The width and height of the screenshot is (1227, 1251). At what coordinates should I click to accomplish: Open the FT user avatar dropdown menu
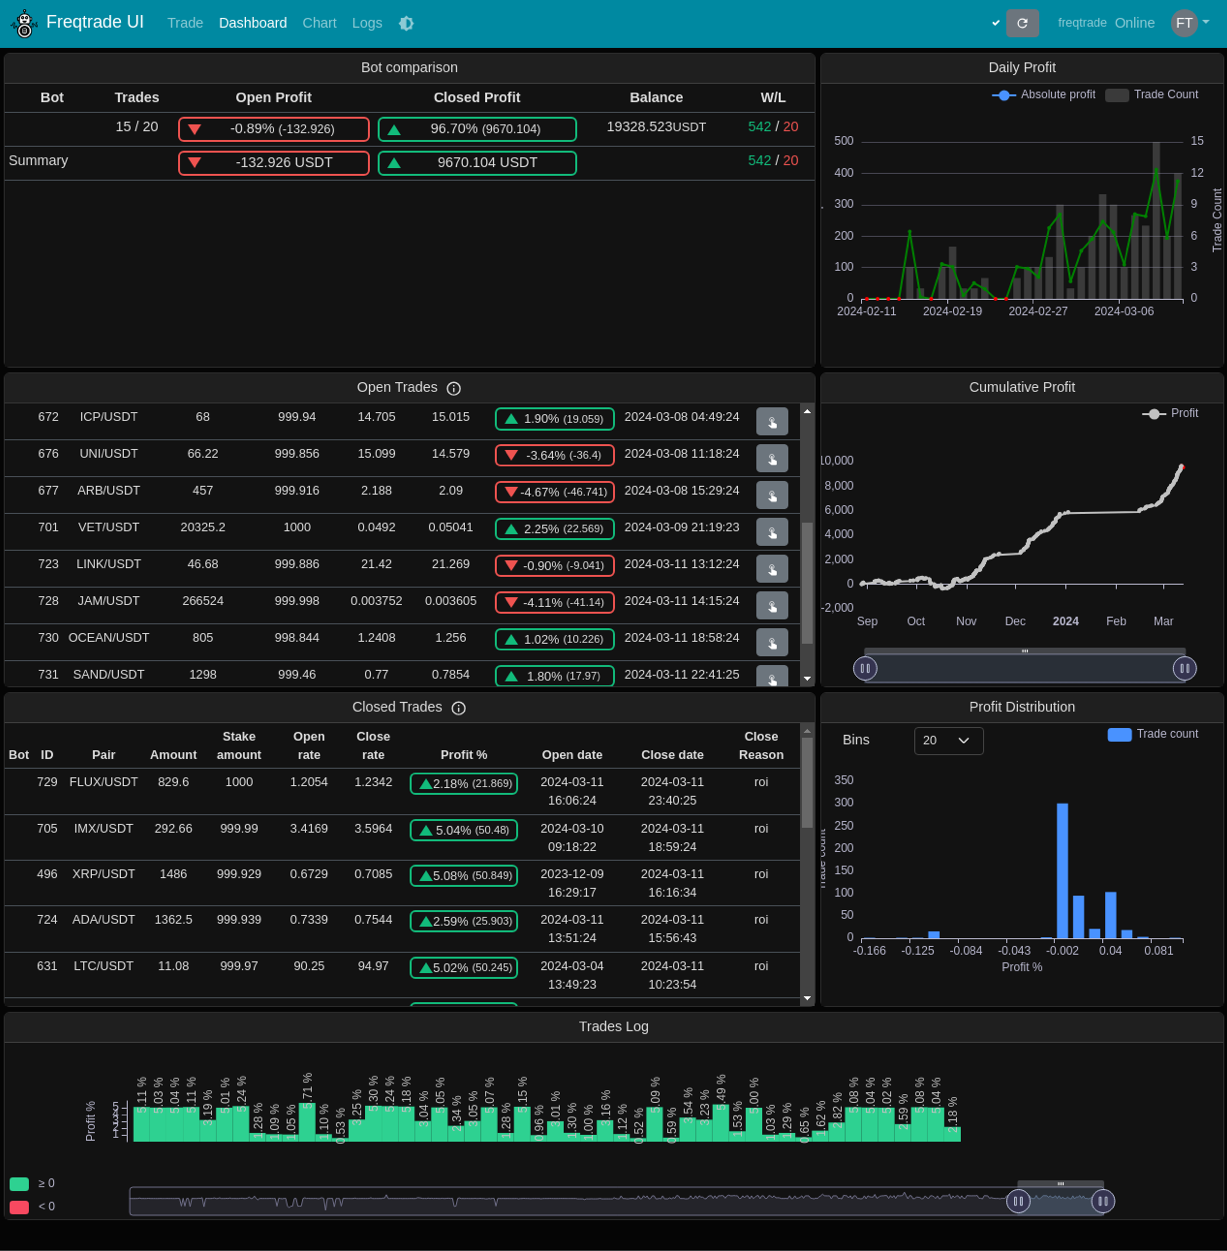pyautogui.click(x=1190, y=23)
